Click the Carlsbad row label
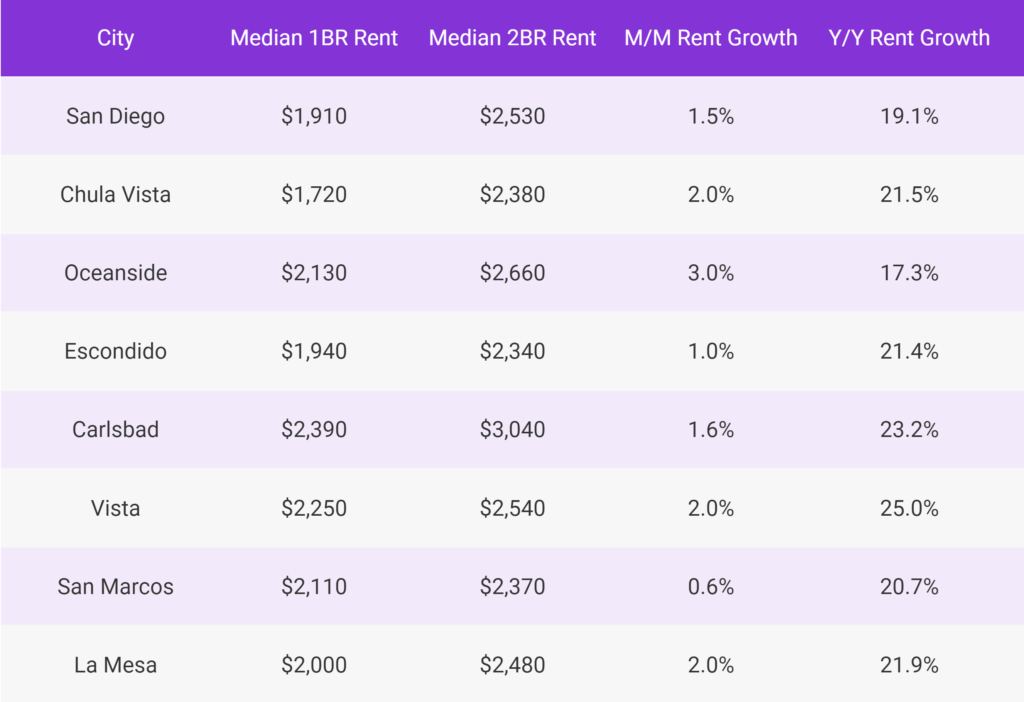Screen dimensions: 1024x702 pos(115,430)
